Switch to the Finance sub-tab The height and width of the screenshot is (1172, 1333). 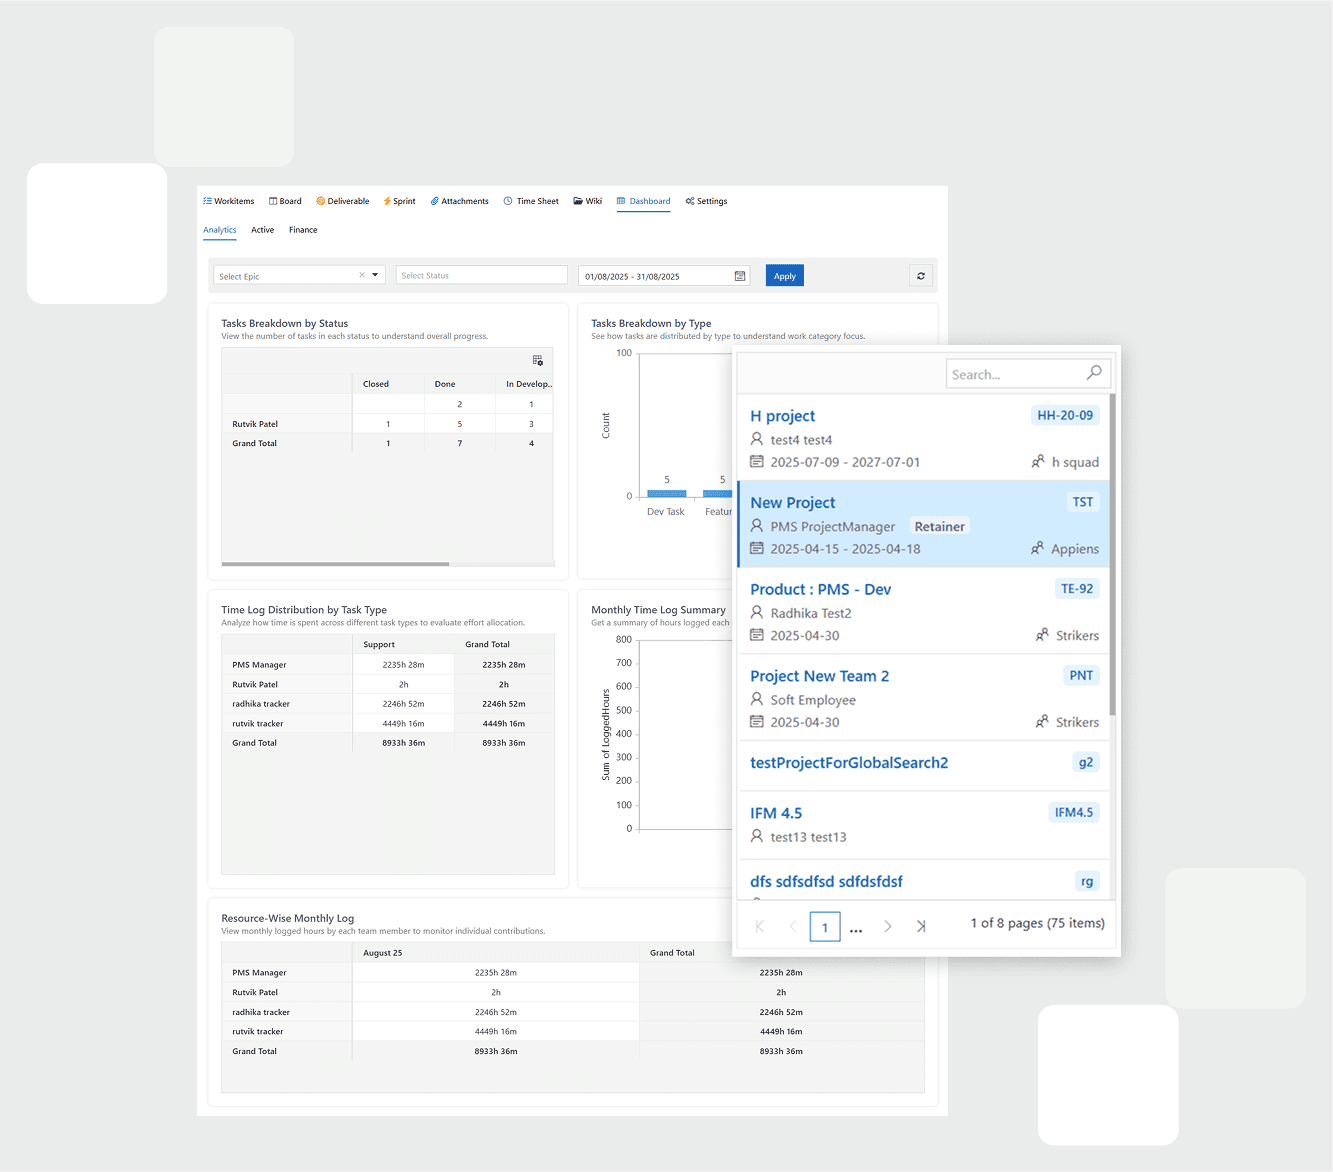tap(303, 230)
